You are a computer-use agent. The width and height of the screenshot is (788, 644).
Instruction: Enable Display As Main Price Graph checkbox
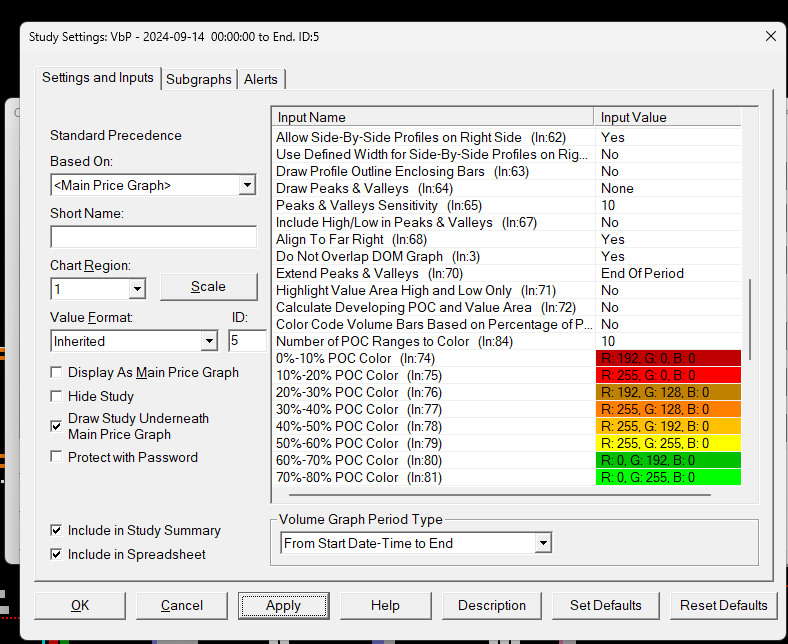point(57,373)
